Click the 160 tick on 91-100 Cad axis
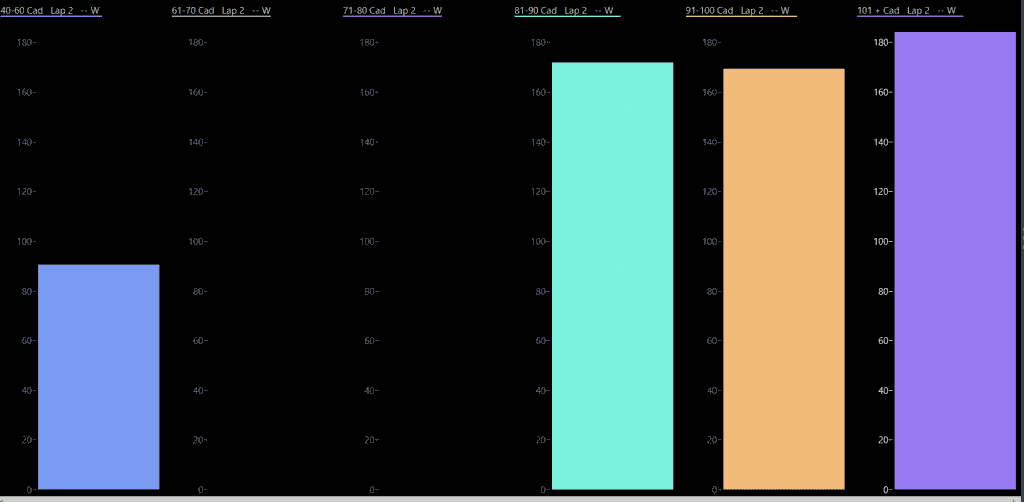Image resolution: width=1024 pixels, height=502 pixels. 710,93
